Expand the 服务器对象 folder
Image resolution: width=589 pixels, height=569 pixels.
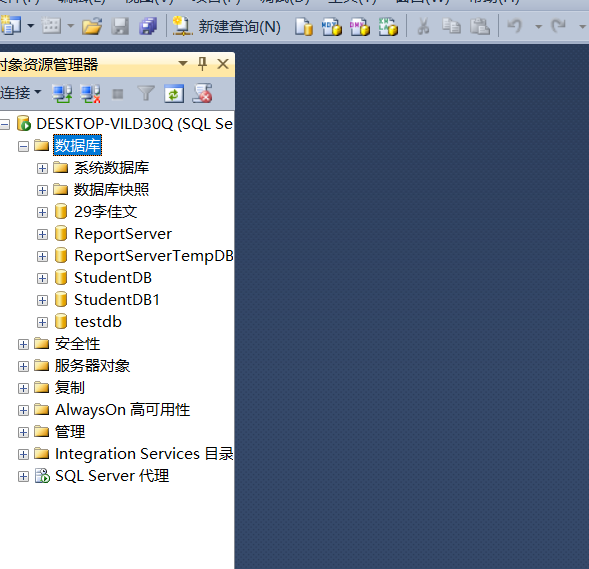23,366
